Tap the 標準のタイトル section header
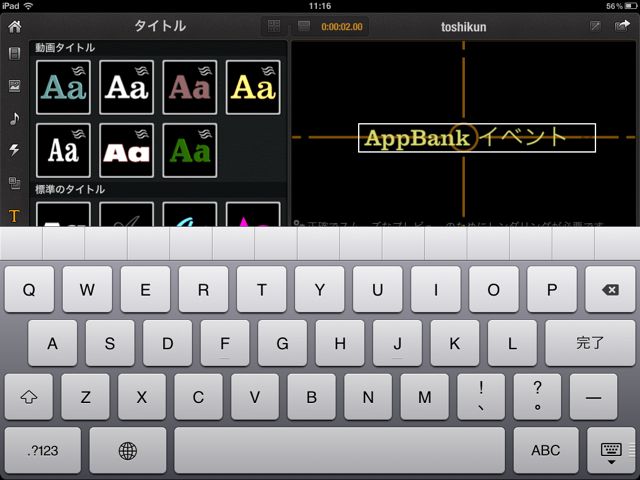The height and width of the screenshot is (480, 640). pos(70,189)
